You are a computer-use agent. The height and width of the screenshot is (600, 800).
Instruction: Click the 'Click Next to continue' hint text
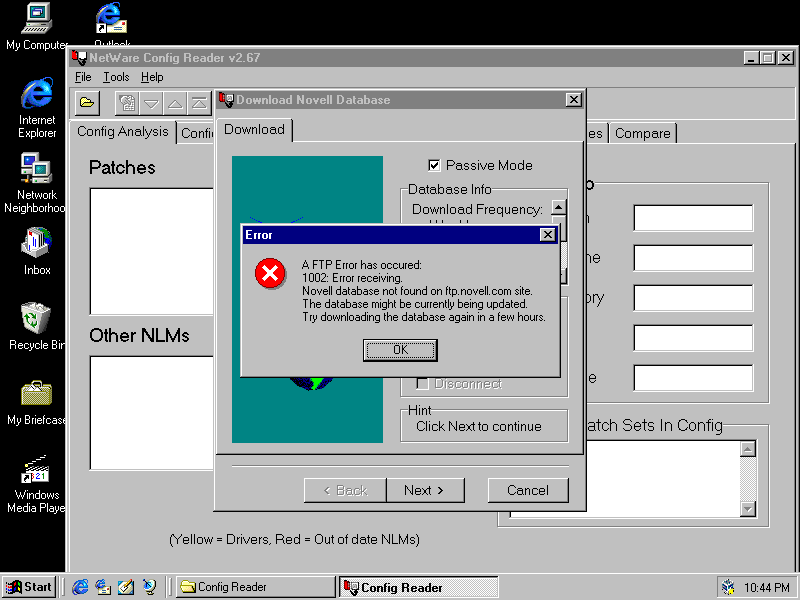point(479,427)
